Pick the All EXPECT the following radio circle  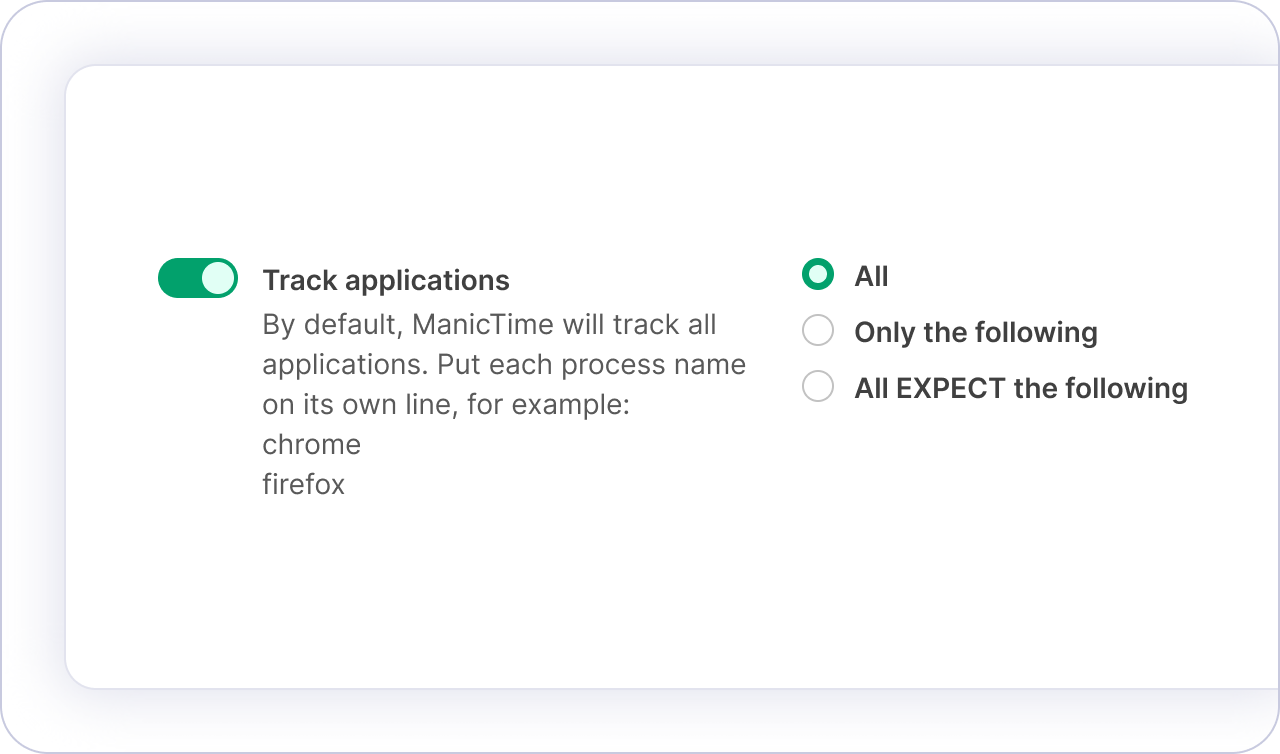coord(818,386)
